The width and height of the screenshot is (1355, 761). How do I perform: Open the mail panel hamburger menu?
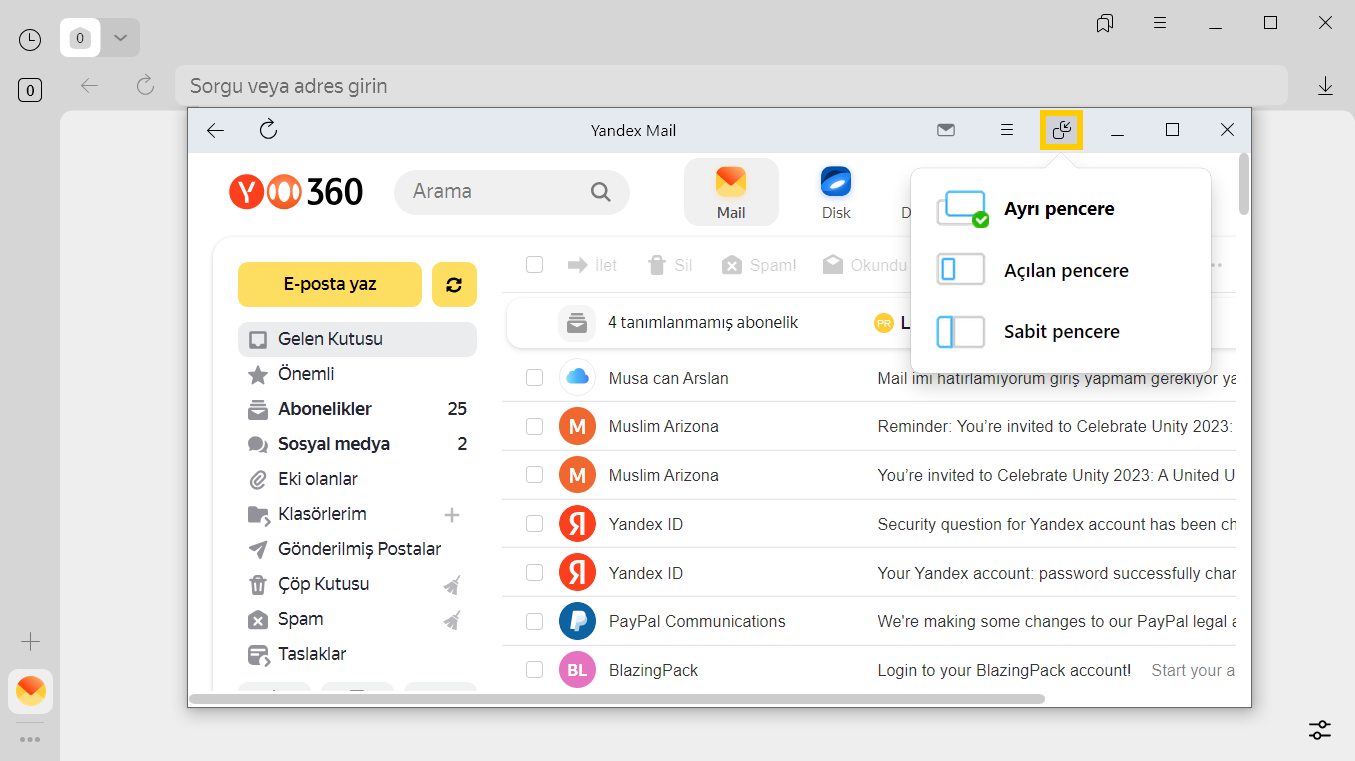click(x=1007, y=130)
